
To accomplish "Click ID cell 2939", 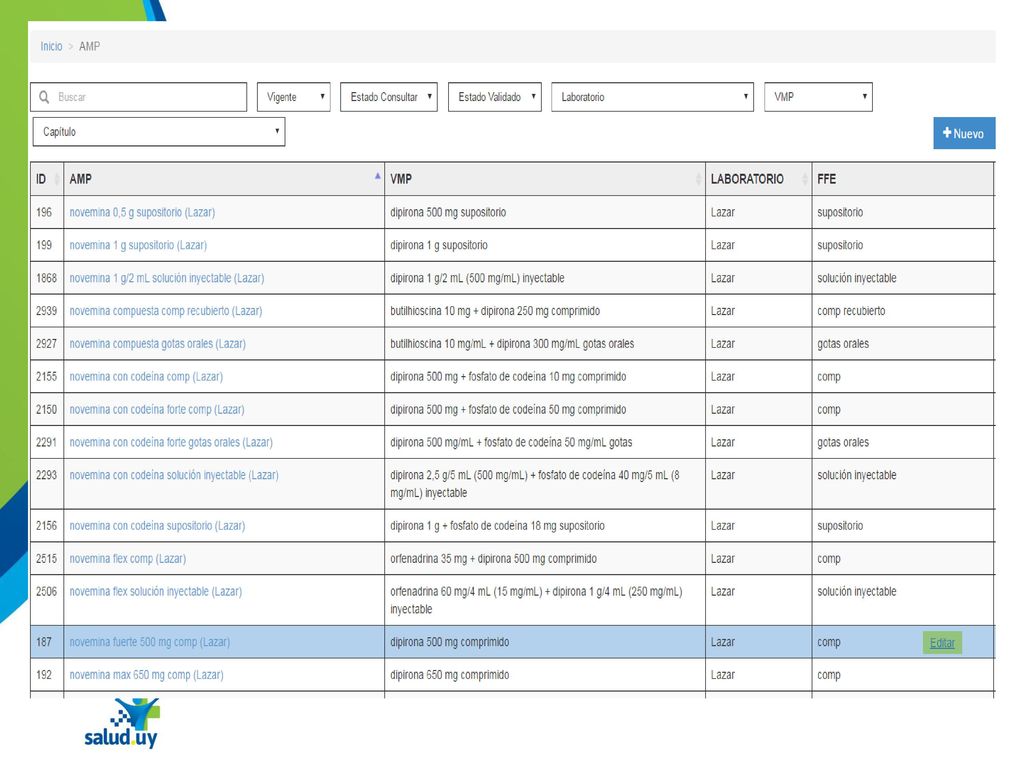I will pyautogui.click(x=46, y=311).
